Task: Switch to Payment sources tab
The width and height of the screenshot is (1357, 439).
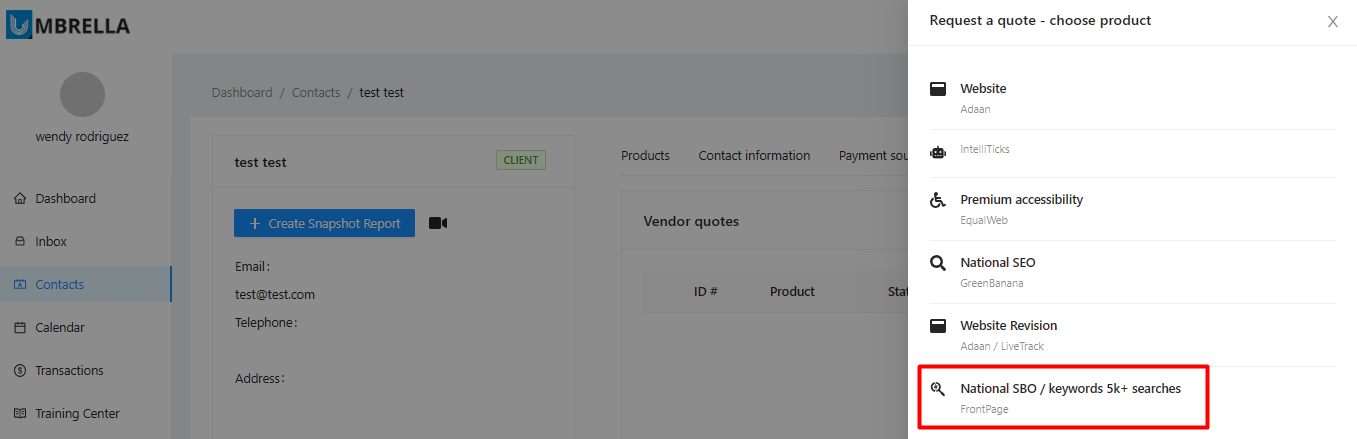Action: [x=873, y=155]
